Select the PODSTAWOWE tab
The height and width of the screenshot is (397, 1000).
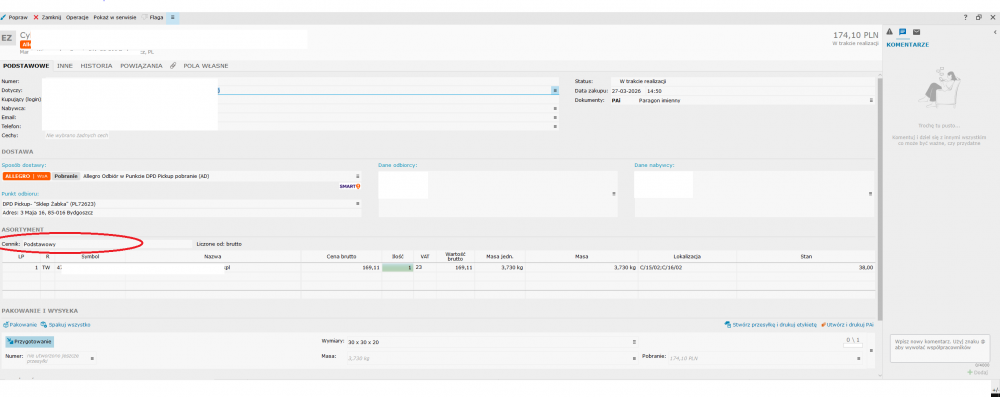[x=26, y=66]
